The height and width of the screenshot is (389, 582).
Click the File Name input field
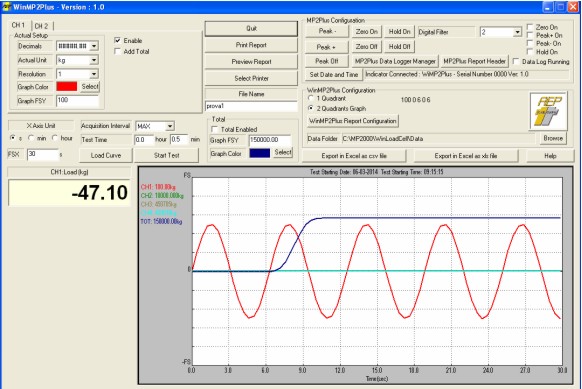click(251, 106)
